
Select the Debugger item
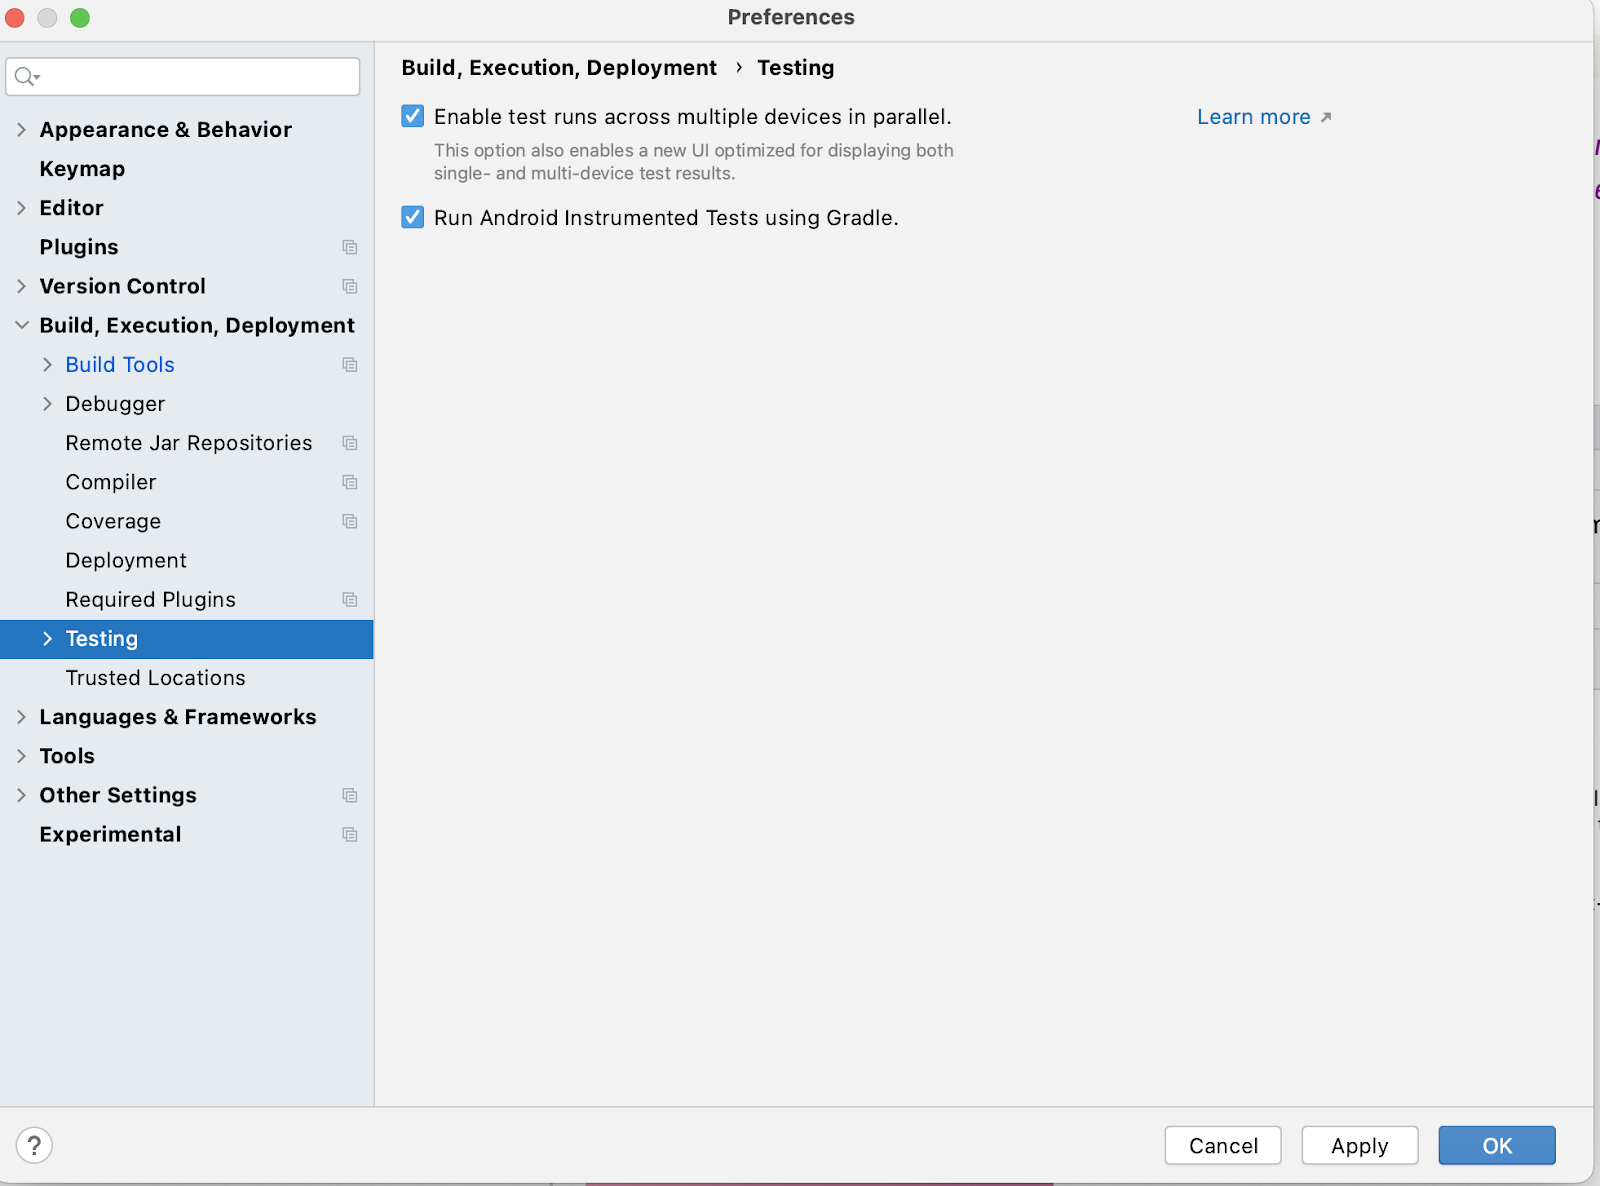click(115, 404)
